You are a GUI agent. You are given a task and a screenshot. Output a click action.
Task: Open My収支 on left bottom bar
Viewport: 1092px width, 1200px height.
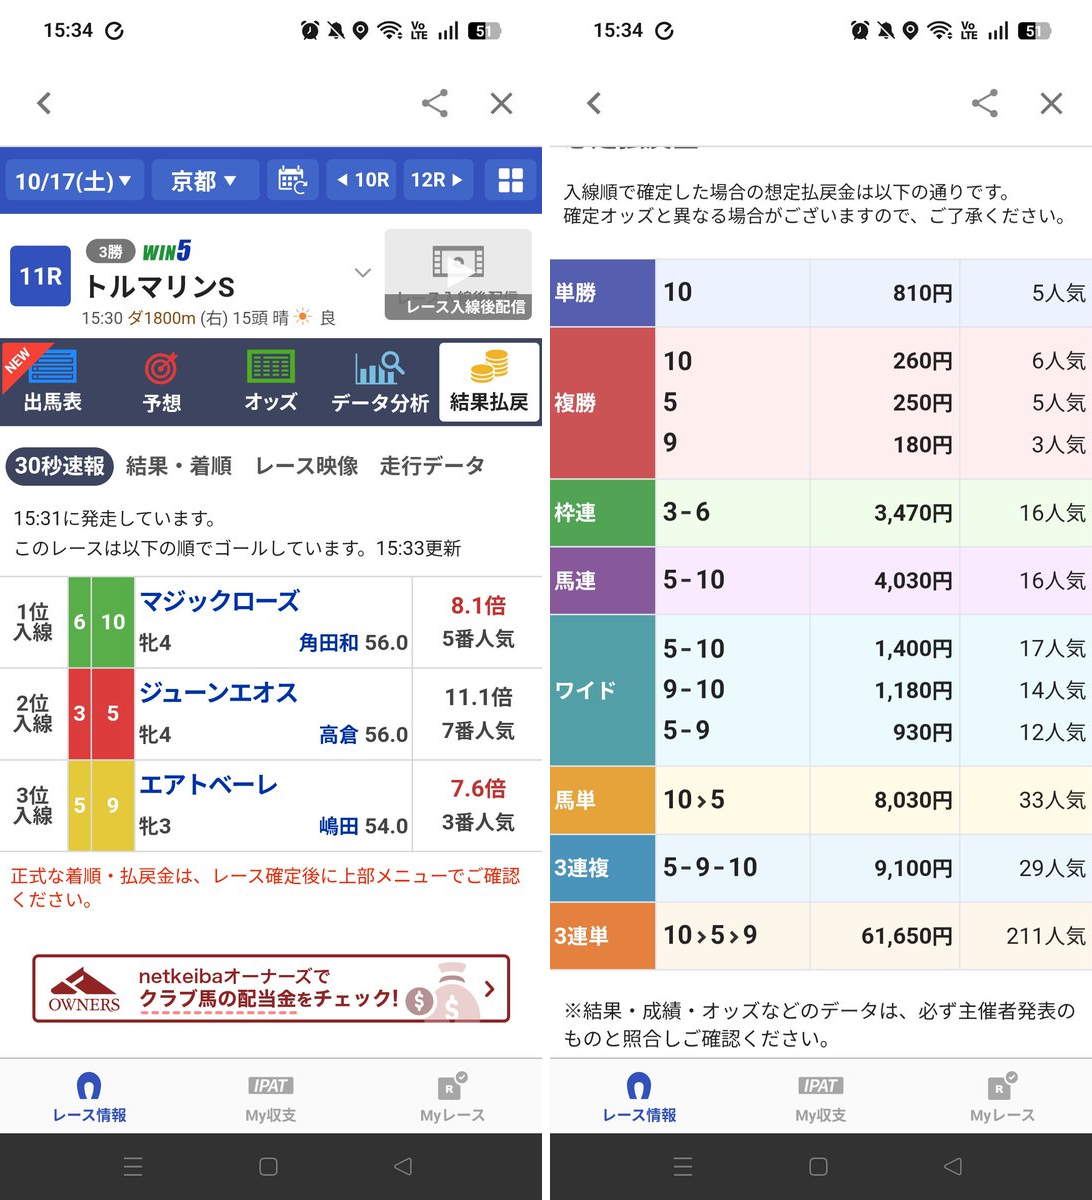270,1098
